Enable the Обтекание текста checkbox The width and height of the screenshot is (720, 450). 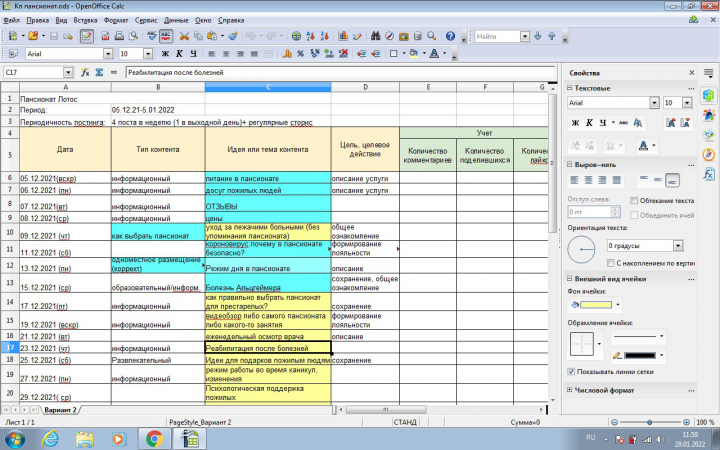634,201
